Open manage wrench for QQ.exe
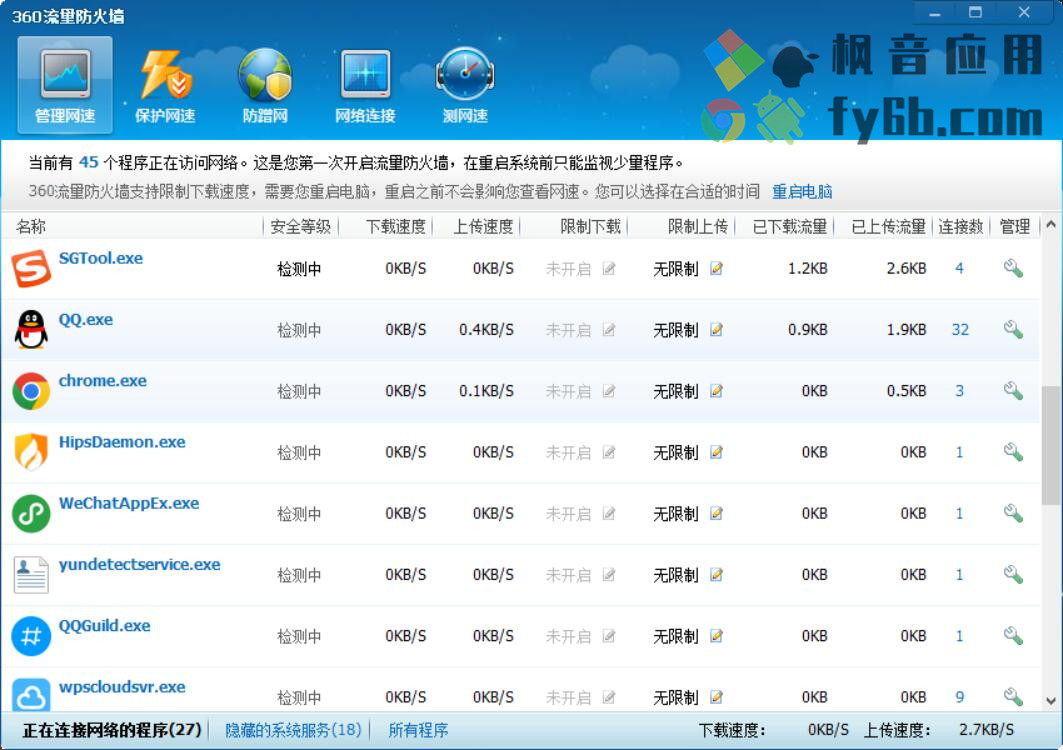The image size is (1063, 750). (1014, 330)
